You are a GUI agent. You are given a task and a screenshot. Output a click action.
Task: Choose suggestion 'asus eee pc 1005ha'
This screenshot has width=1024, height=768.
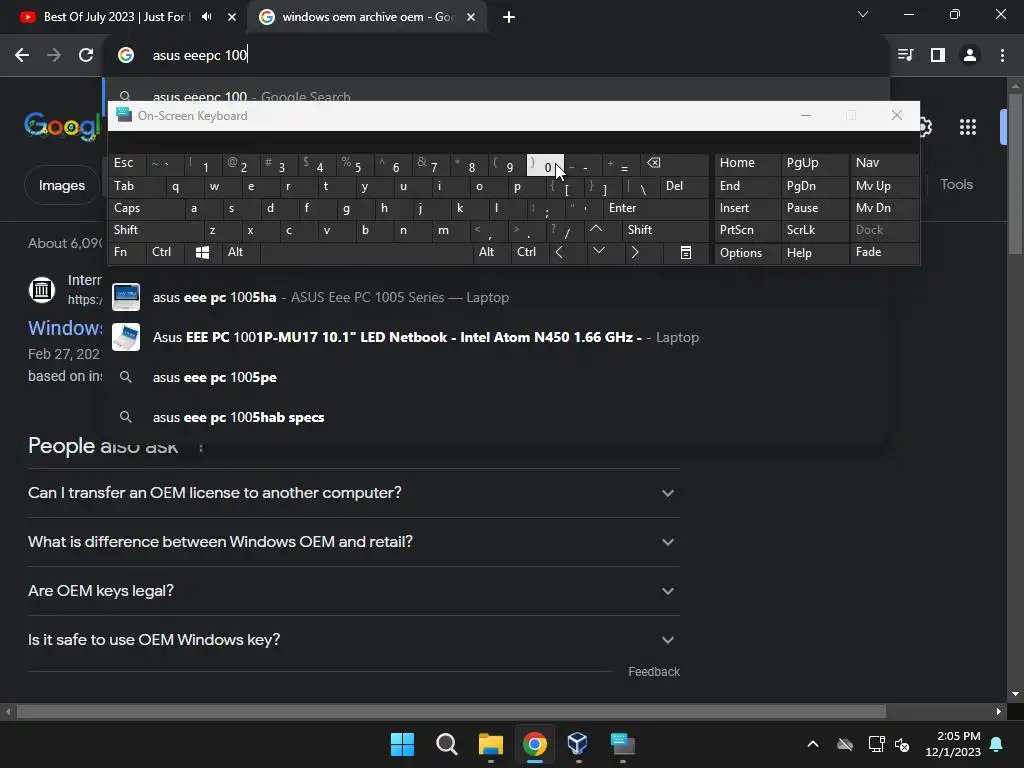tap(497, 298)
